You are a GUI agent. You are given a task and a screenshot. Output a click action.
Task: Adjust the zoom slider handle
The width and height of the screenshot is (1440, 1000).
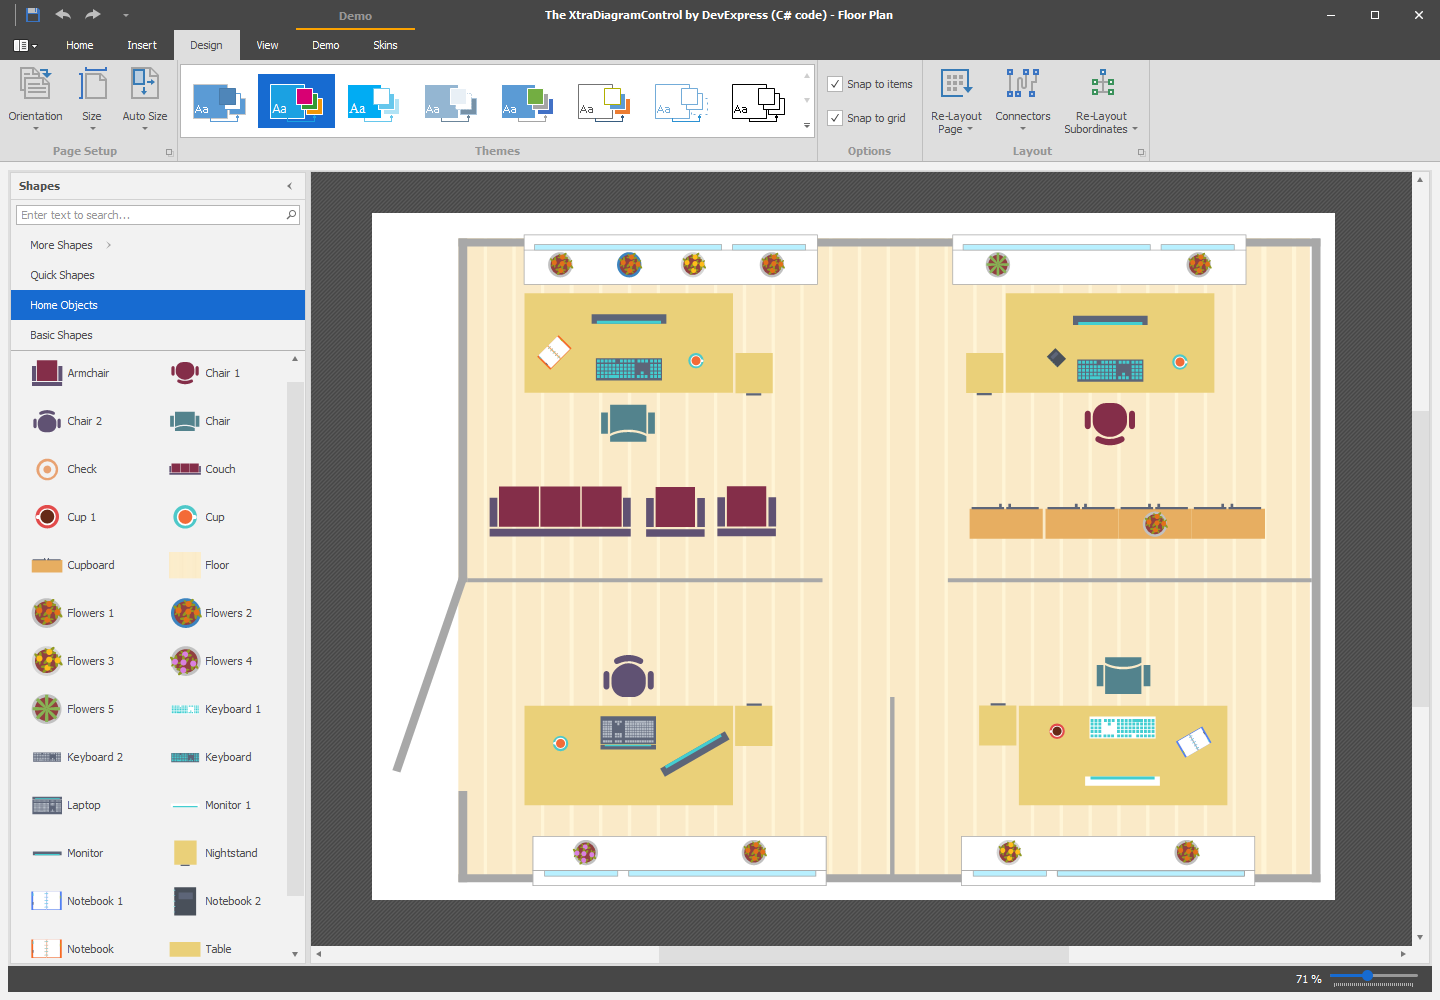[x=1367, y=975]
